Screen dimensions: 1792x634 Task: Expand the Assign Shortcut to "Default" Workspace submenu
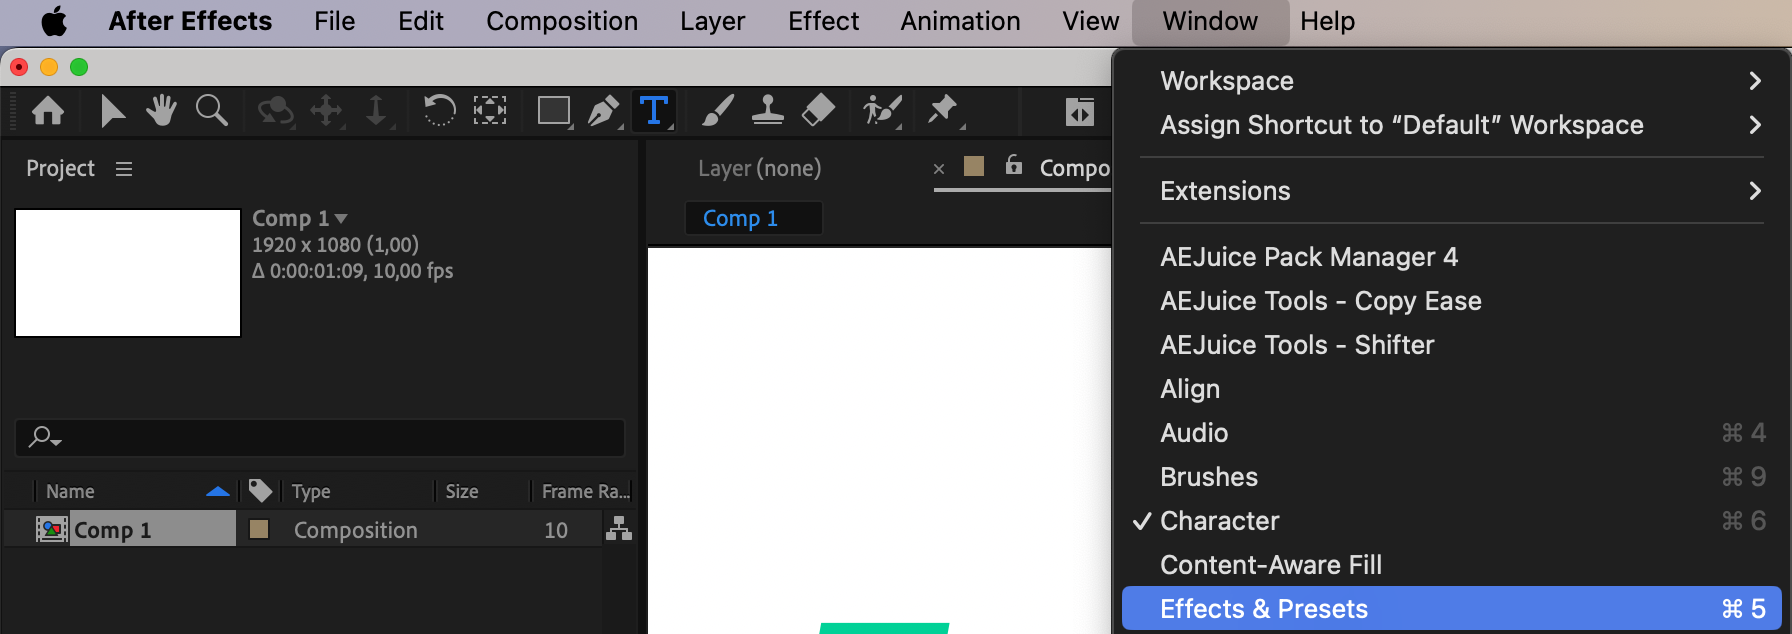coord(1452,125)
